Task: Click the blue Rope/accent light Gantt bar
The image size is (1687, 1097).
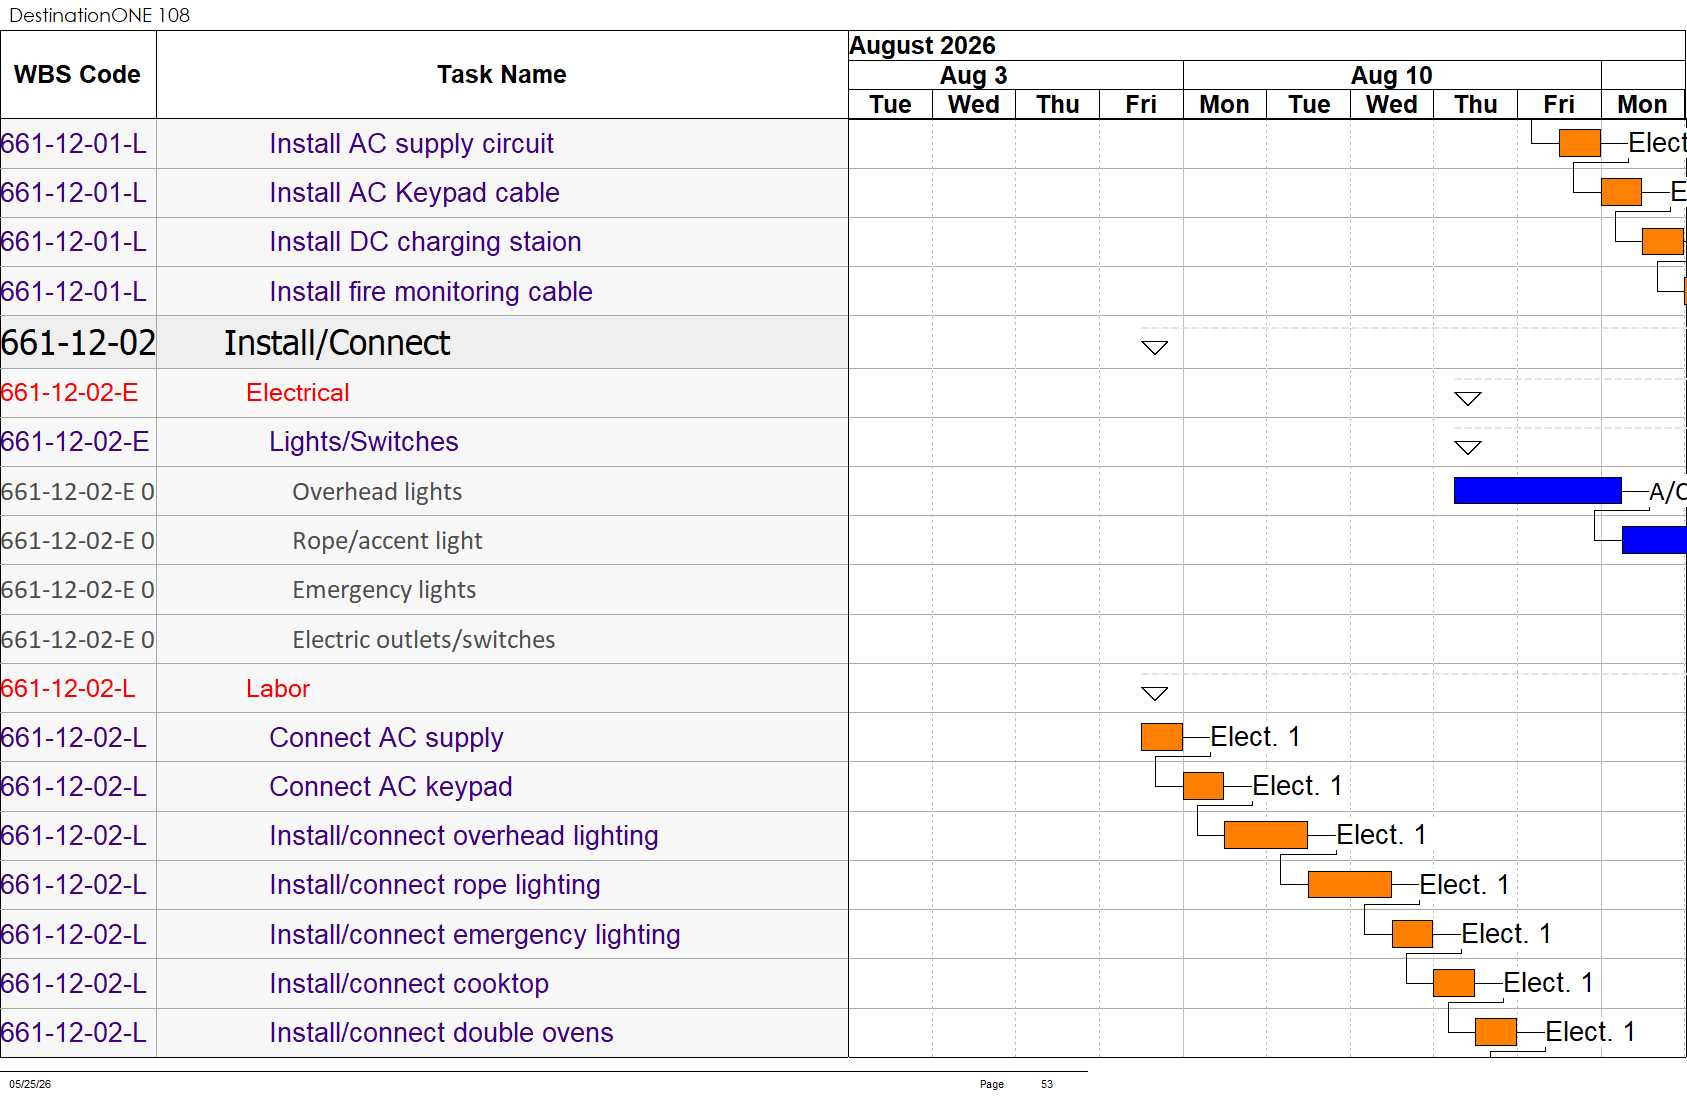Action: tap(1654, 540)
